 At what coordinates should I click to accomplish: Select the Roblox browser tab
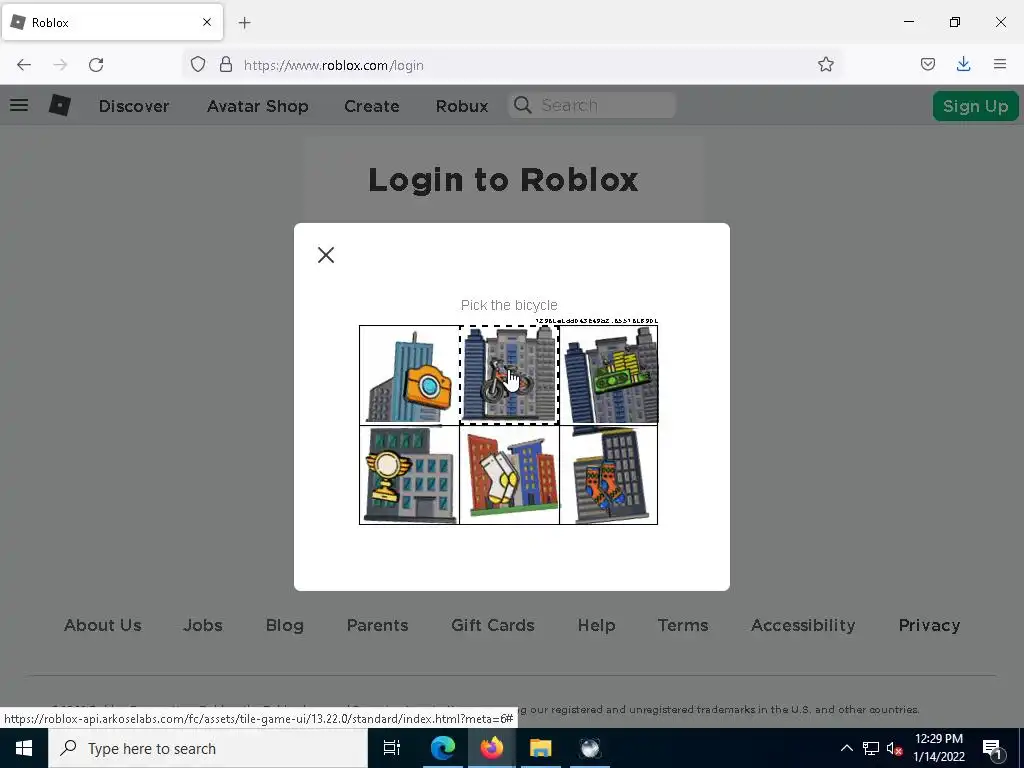click(112, 22)
